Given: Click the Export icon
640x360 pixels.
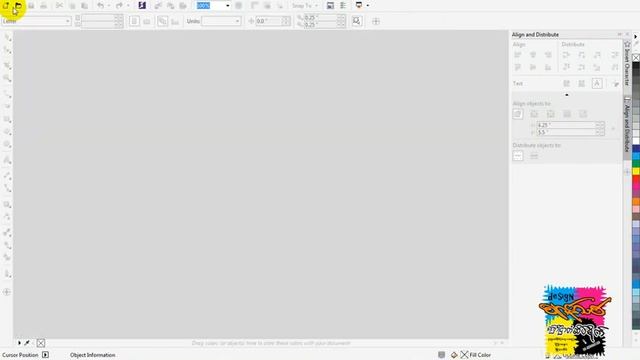Looking at the screenshot, I should [x=171, y=5].
